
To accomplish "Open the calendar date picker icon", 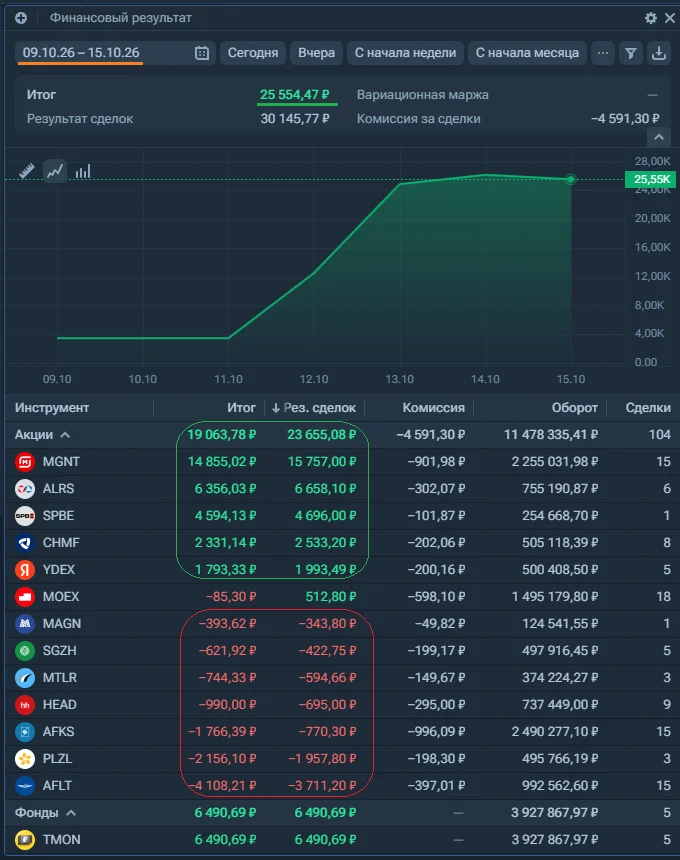I will coord(202,53).
